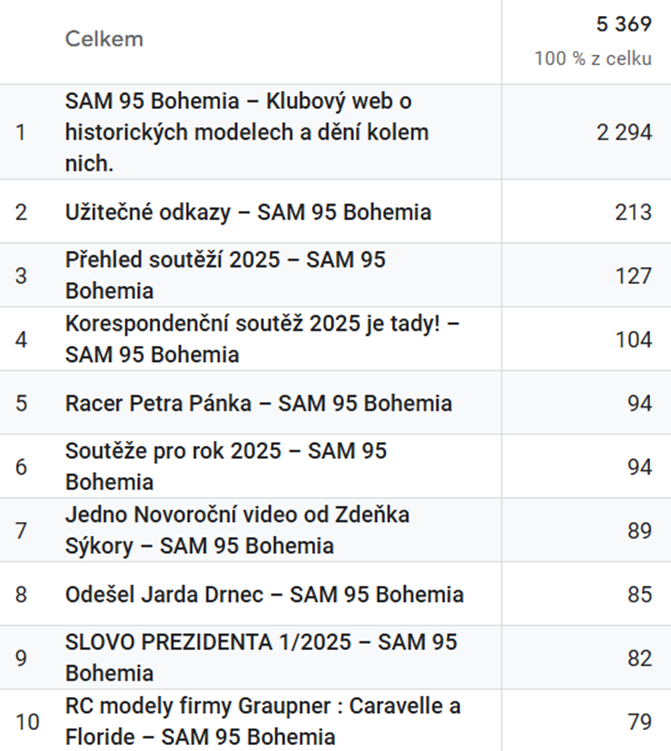671x751 pixels.
Task: Select row number 8 index cell
Action: [x=21, y=594]
